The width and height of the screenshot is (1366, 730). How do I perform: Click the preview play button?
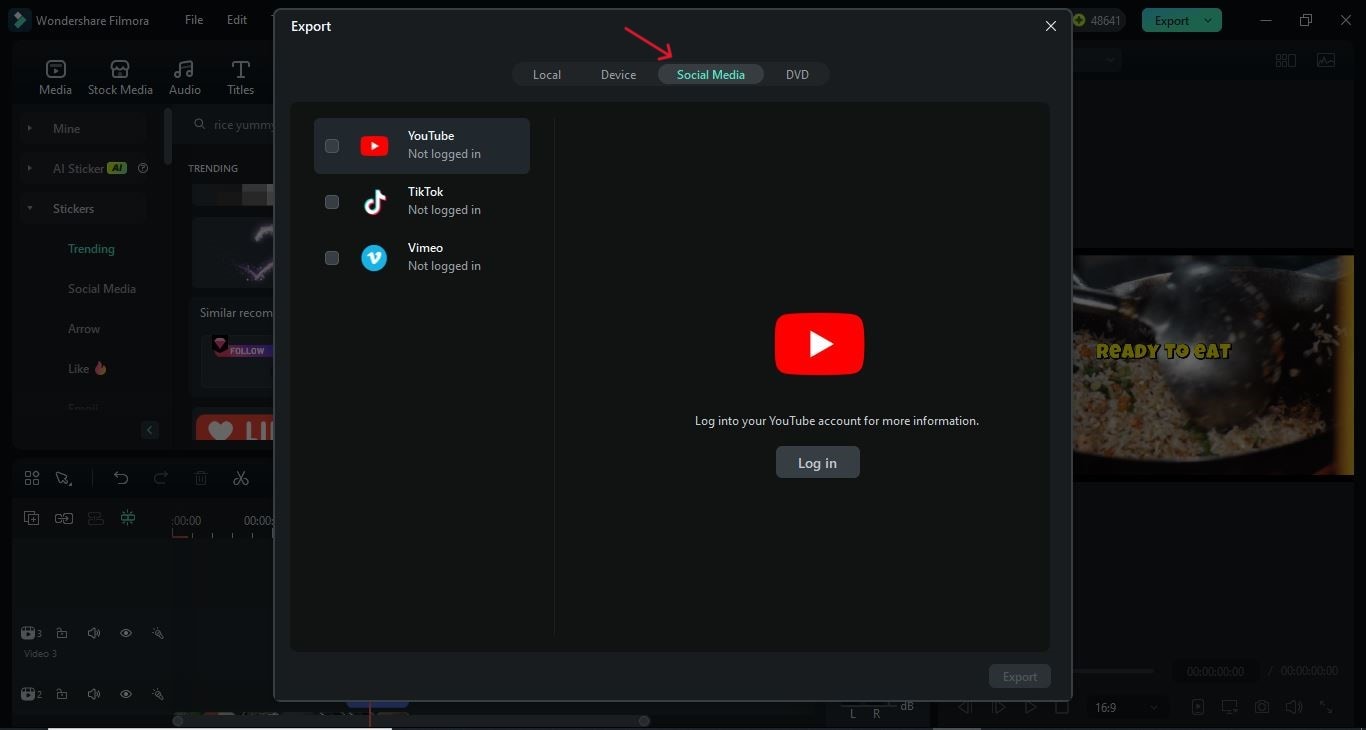(x=1030, y=707)
